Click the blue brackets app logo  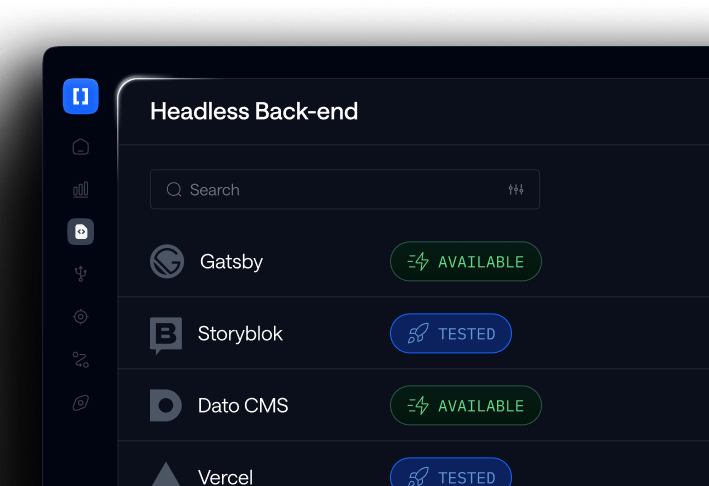pyautogui.click(x=80, y=96)
